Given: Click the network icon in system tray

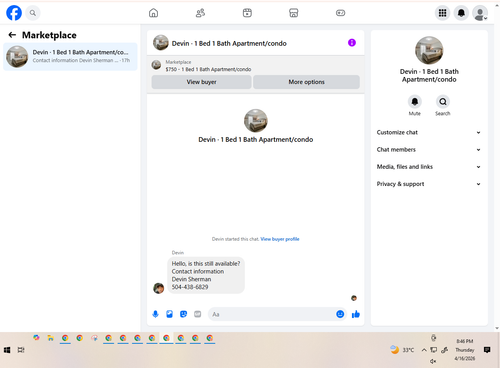Looking at the screenshot, I should pos(434,350).
